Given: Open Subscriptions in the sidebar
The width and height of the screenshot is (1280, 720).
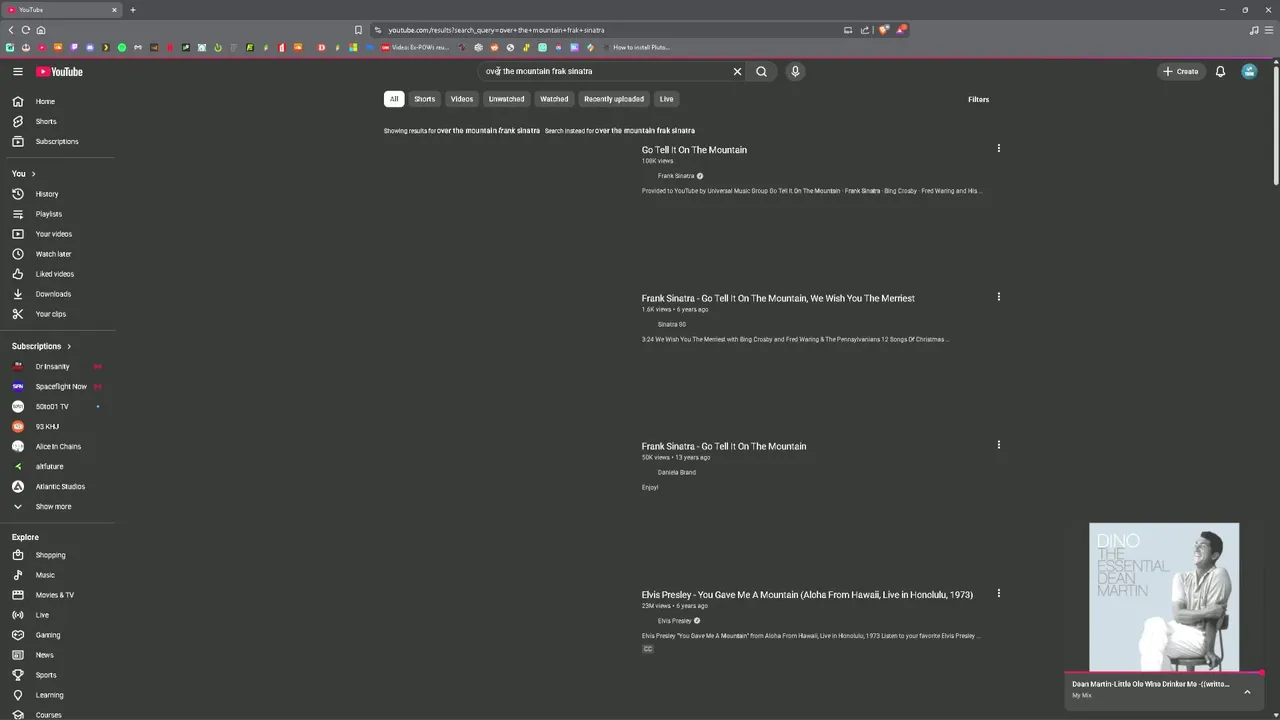Looking at the screenshot, I should (x=57, y=141).
